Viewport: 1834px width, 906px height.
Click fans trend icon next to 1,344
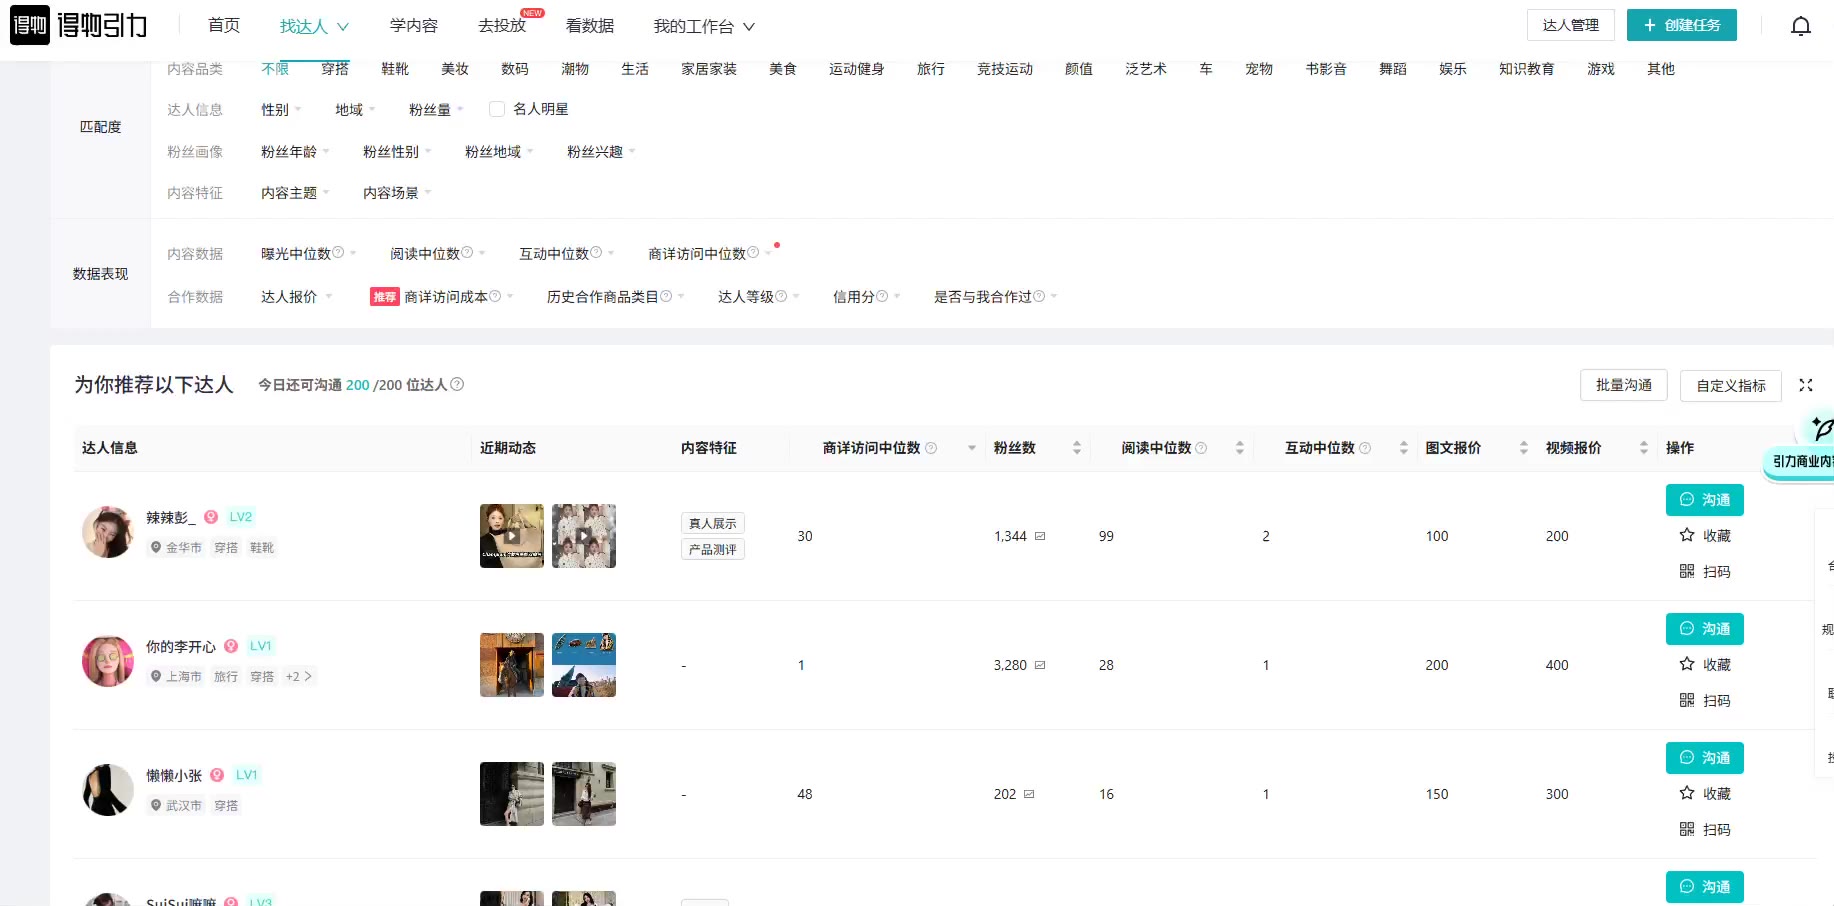pyautogui.click(x=1040, y=536)
